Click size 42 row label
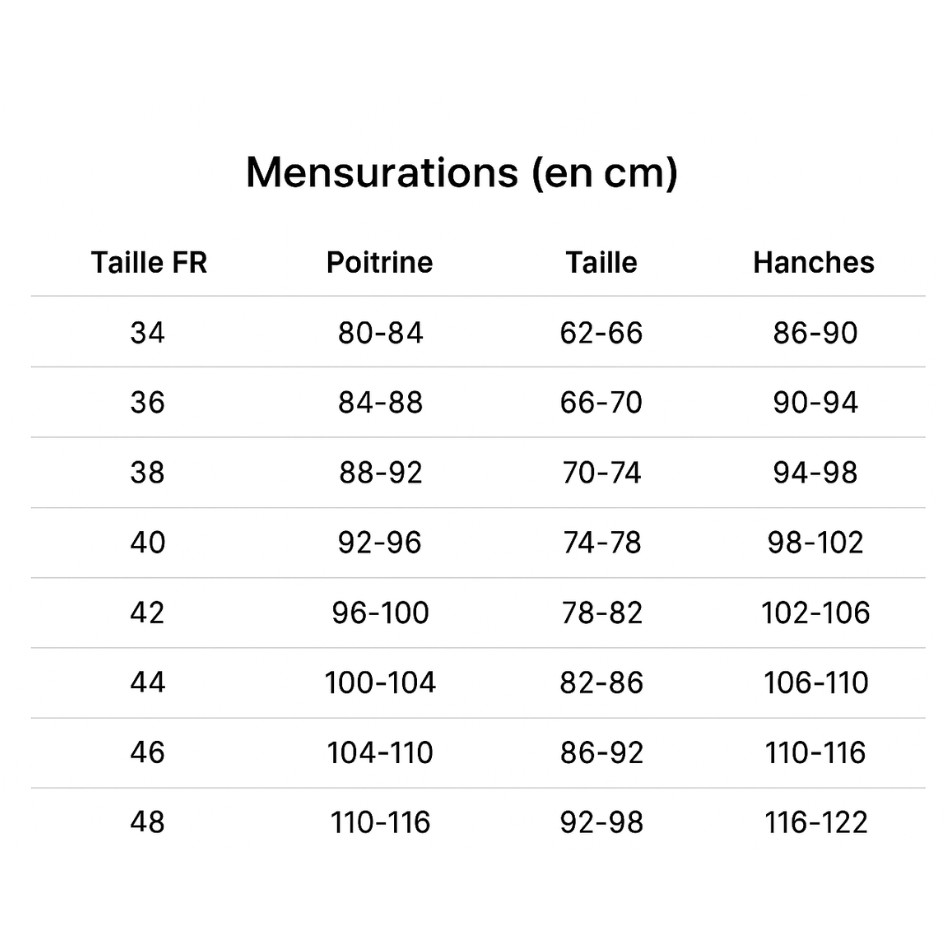 point(147,613)
